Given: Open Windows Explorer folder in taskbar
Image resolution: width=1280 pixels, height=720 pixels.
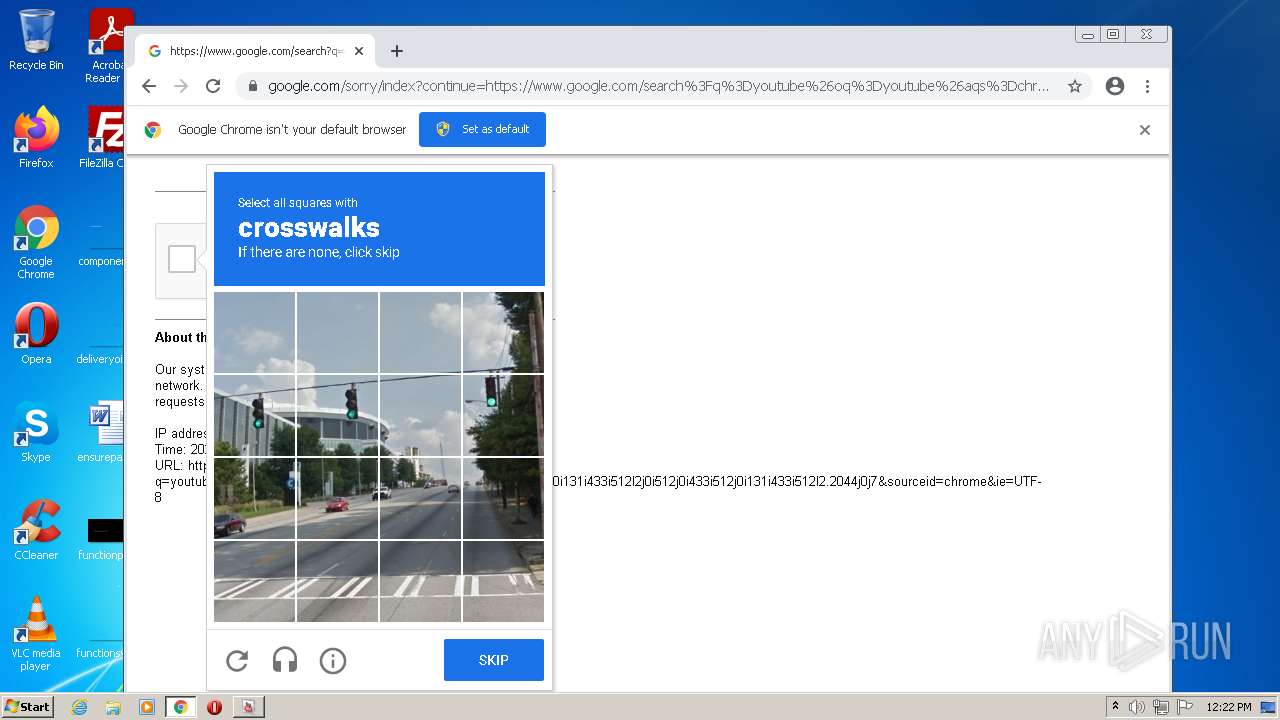Looking at the screenshot, I should (x=113, y=707).
